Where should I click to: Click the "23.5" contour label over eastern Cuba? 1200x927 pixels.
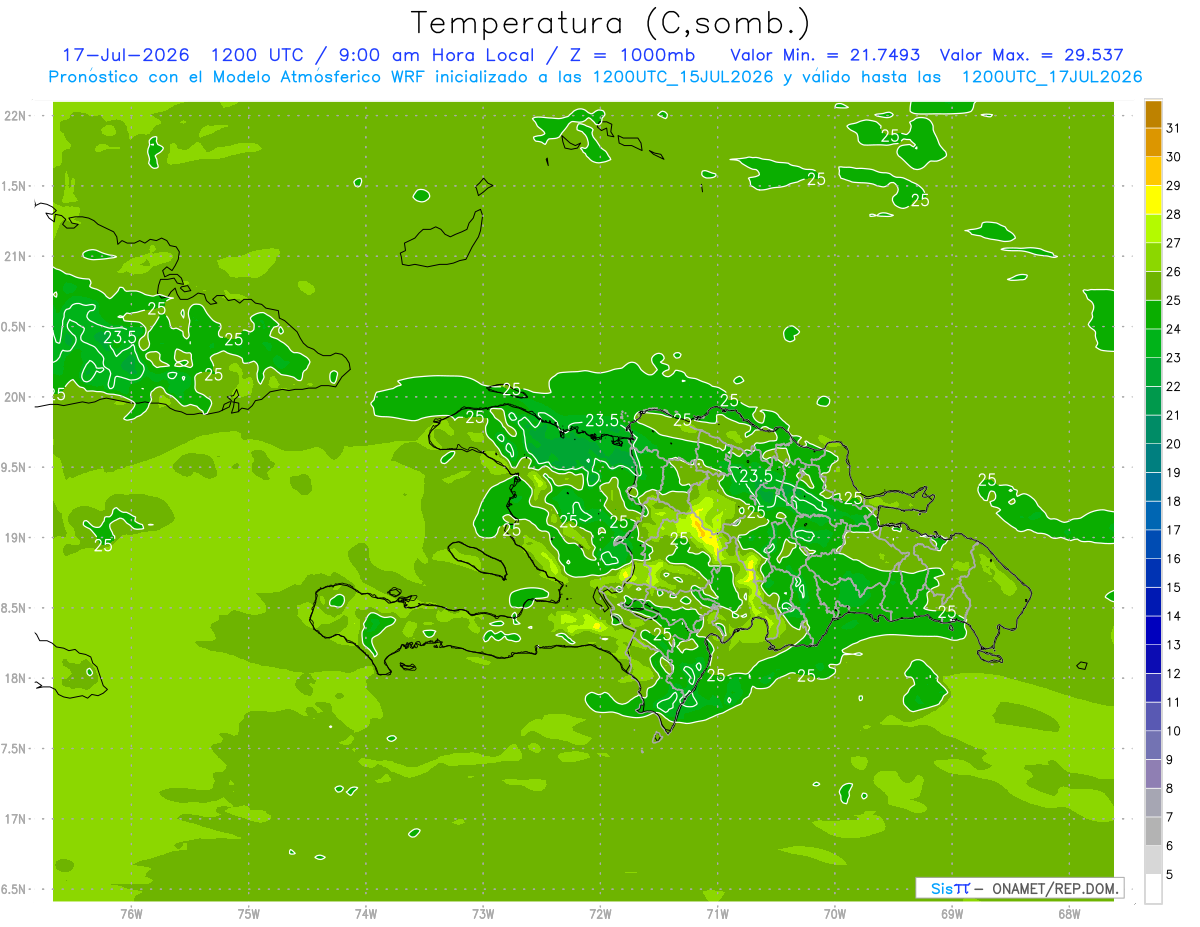point(120,337)
